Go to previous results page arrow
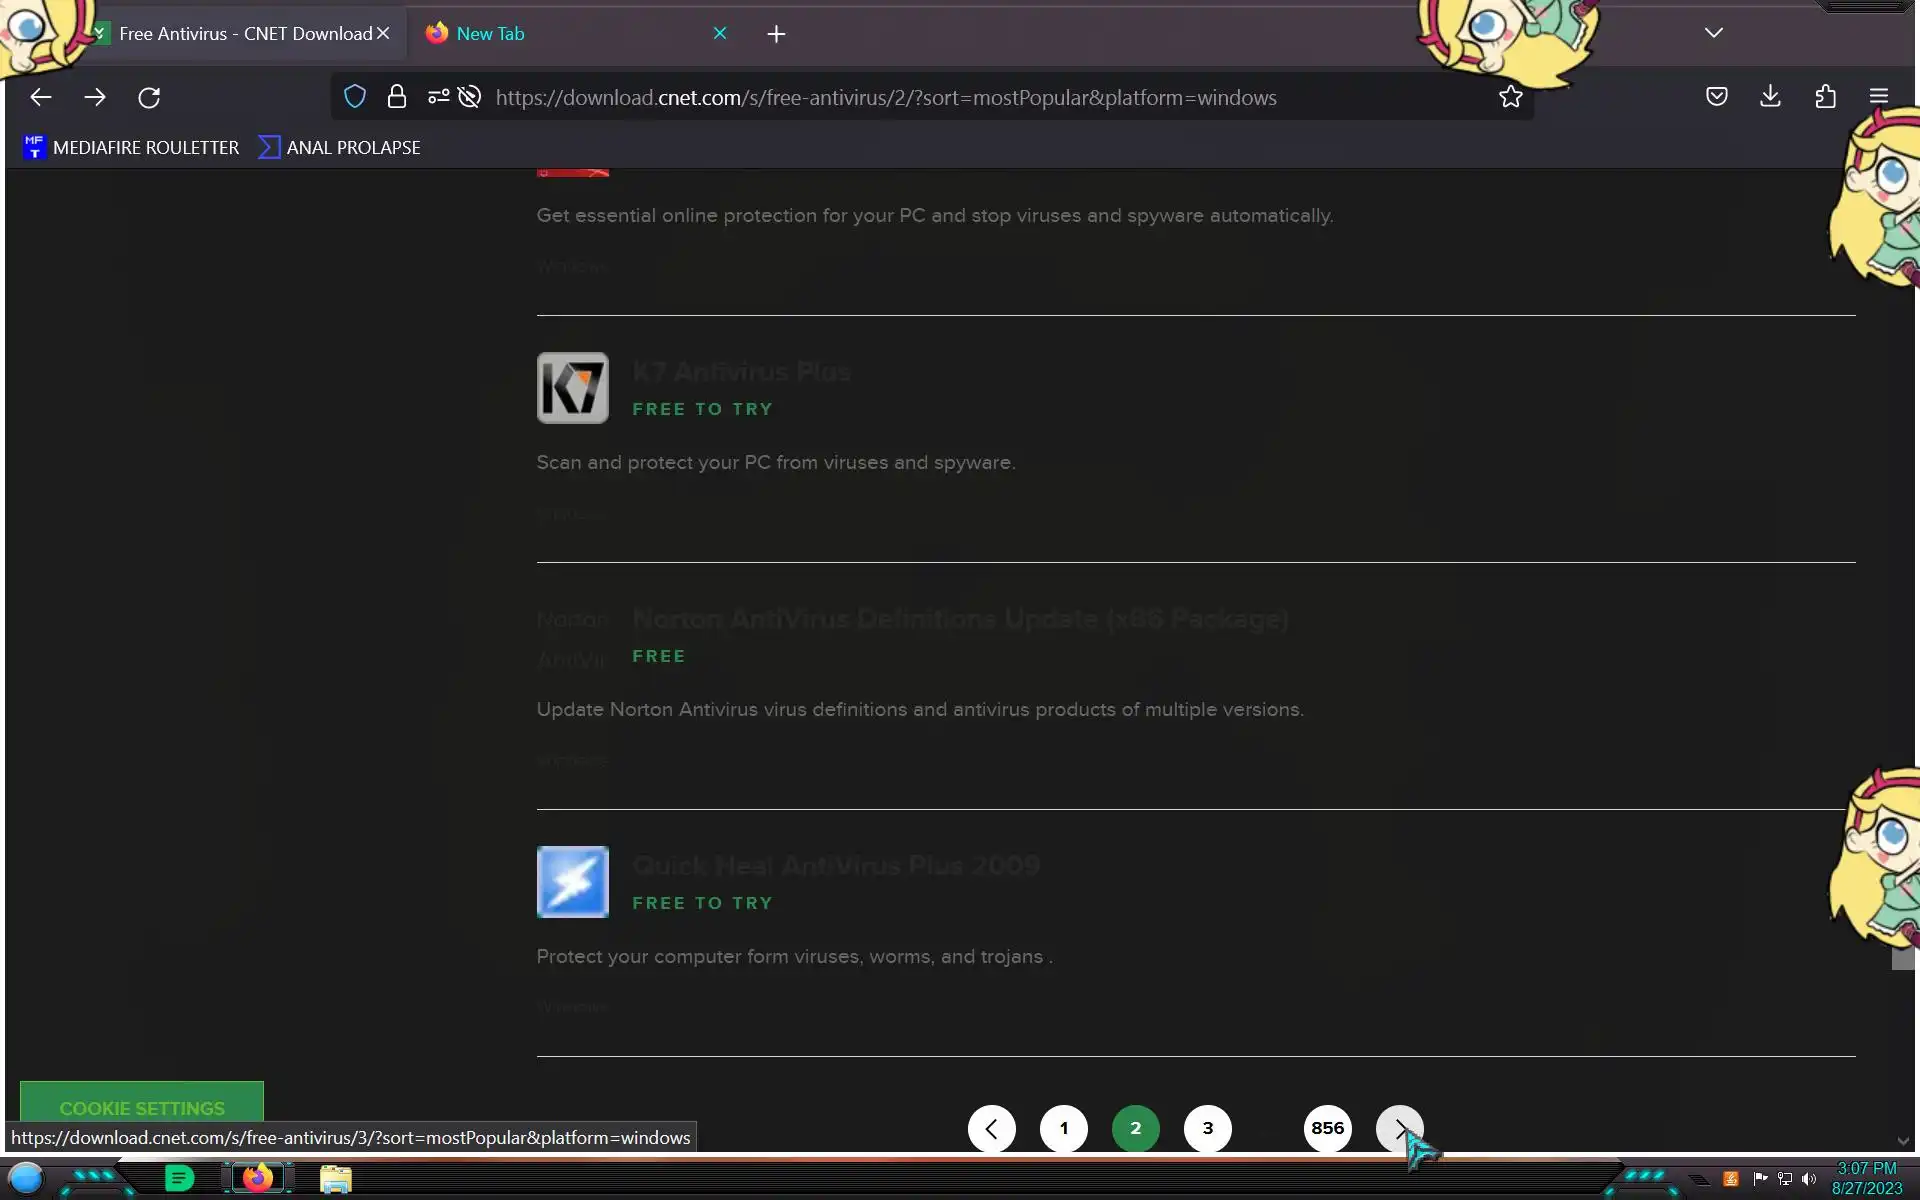 991,1129
